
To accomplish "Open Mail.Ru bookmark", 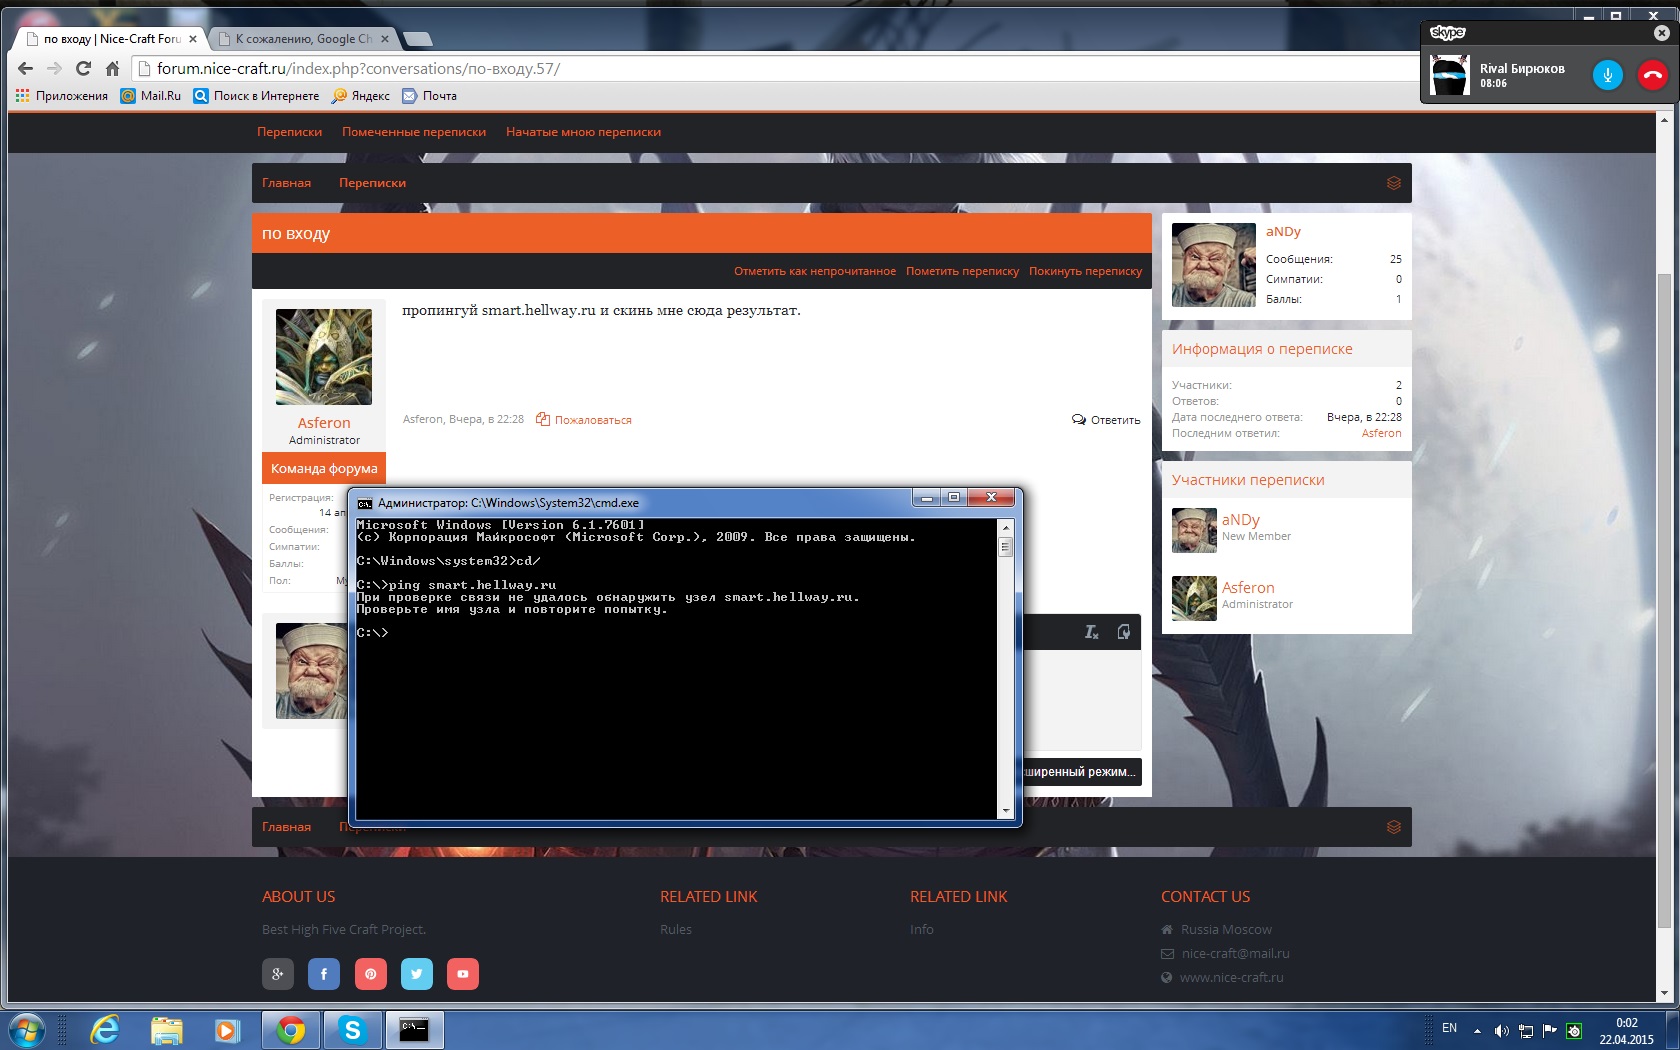I will [x=151, y=96].
